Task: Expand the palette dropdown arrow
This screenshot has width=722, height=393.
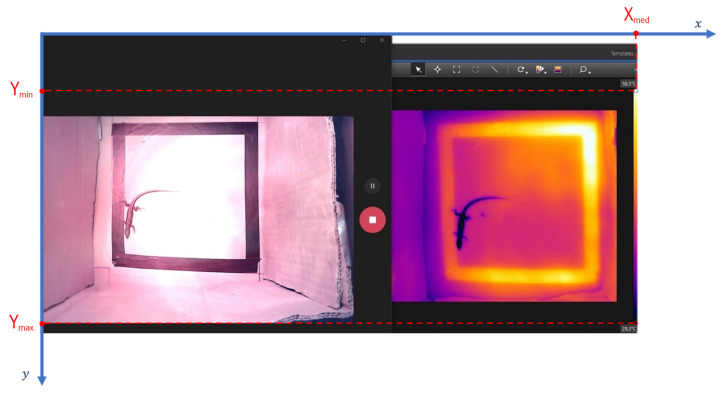Action: click(546, 72)
